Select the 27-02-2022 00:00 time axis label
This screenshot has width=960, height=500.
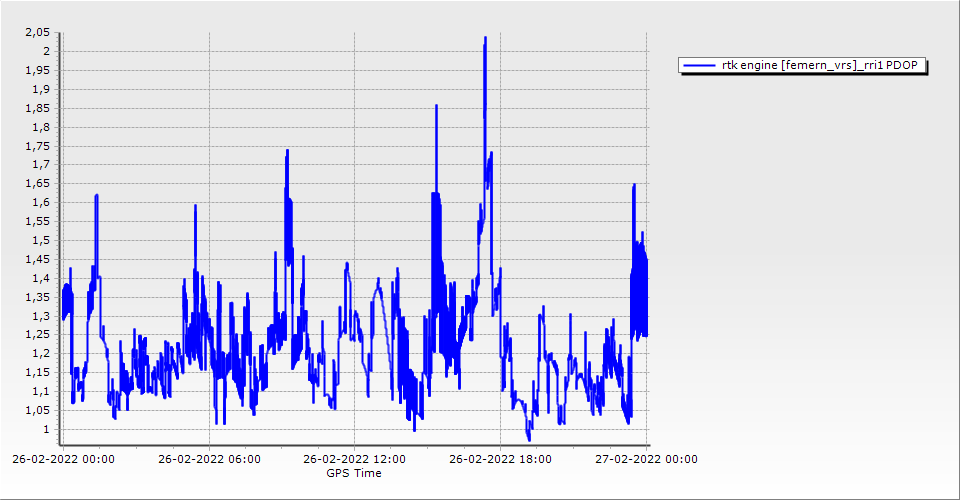pos(647,460)
